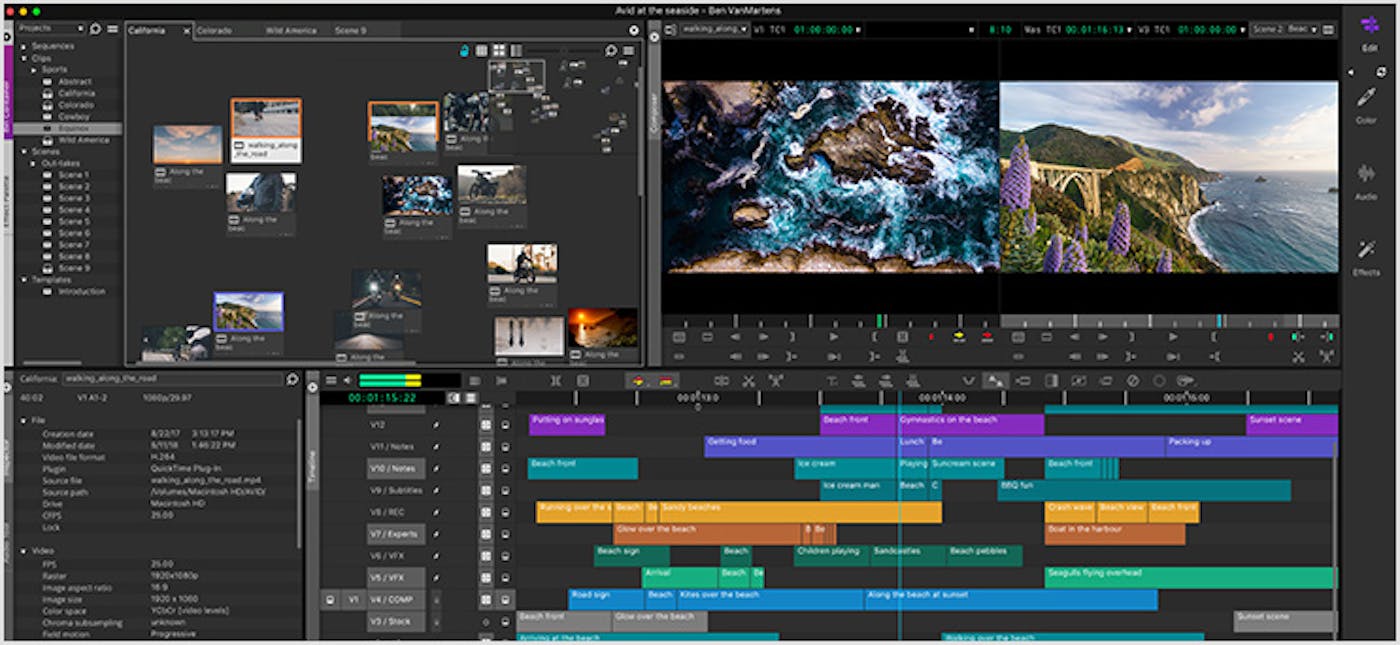
Task: Switch bin to script view icon
Action: pyautogui.click(x=516, y=50)
